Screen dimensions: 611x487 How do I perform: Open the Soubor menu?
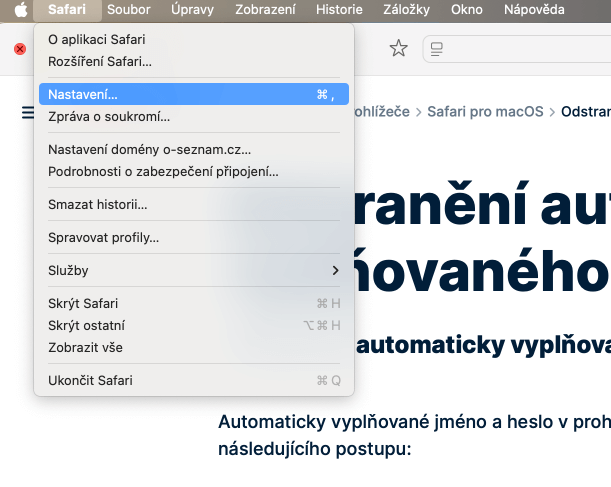131,10
